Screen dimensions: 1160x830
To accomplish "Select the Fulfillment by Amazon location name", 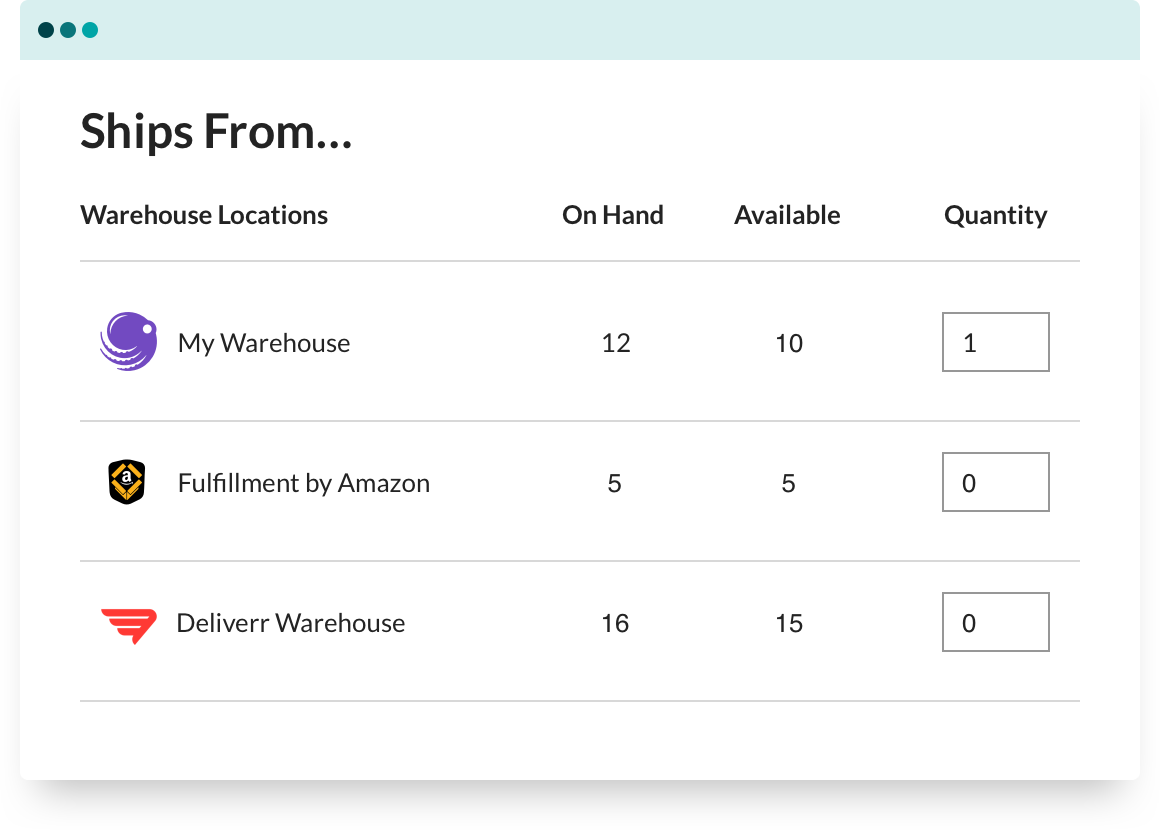I will [304, 483].
